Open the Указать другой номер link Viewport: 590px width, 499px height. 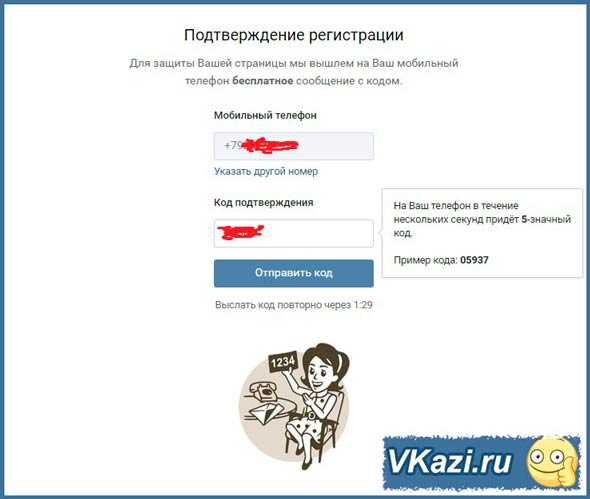point(266,172)
